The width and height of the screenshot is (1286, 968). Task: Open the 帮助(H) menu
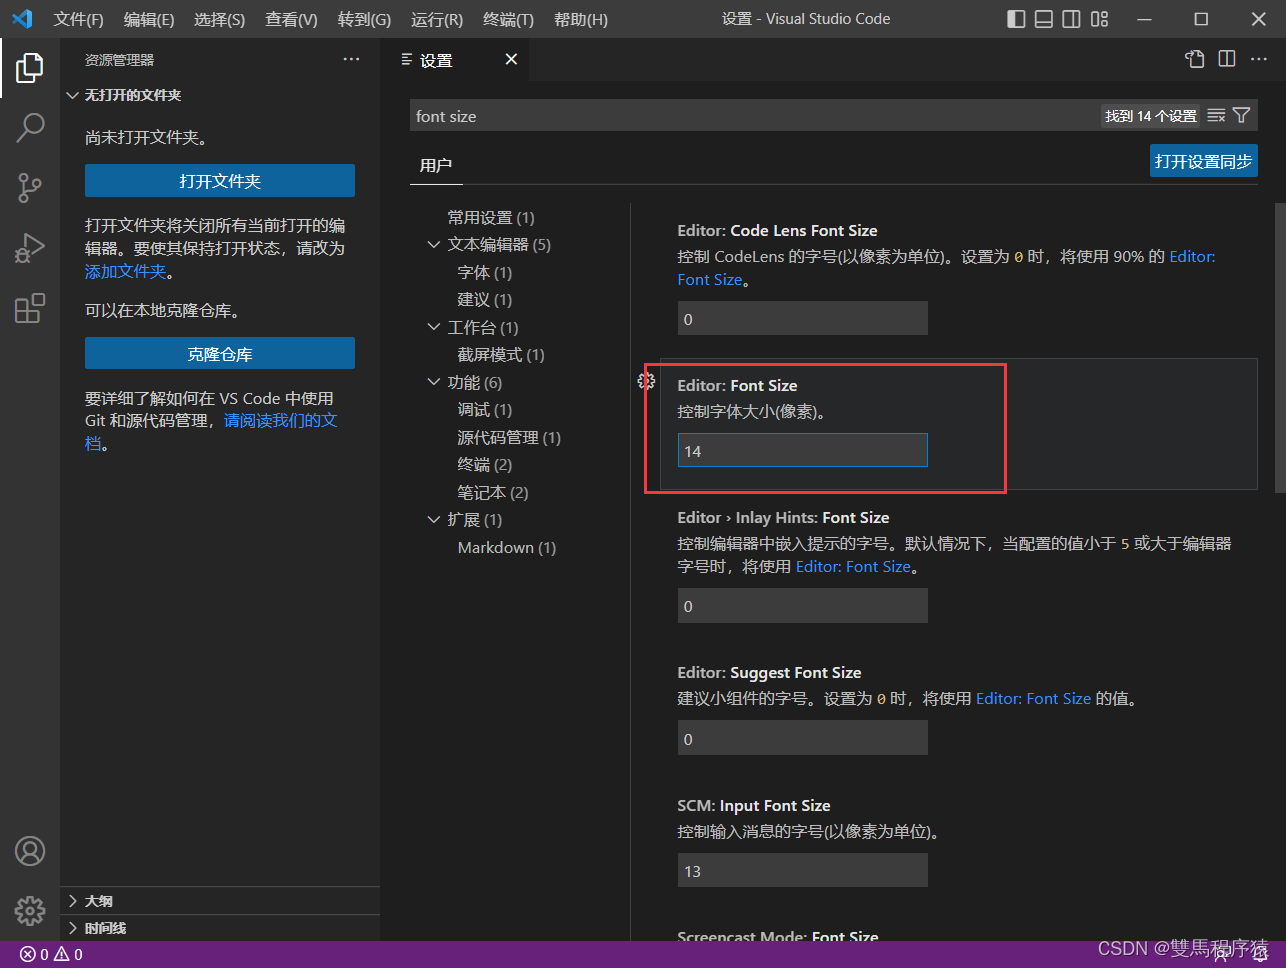click(x=581, y=19)
